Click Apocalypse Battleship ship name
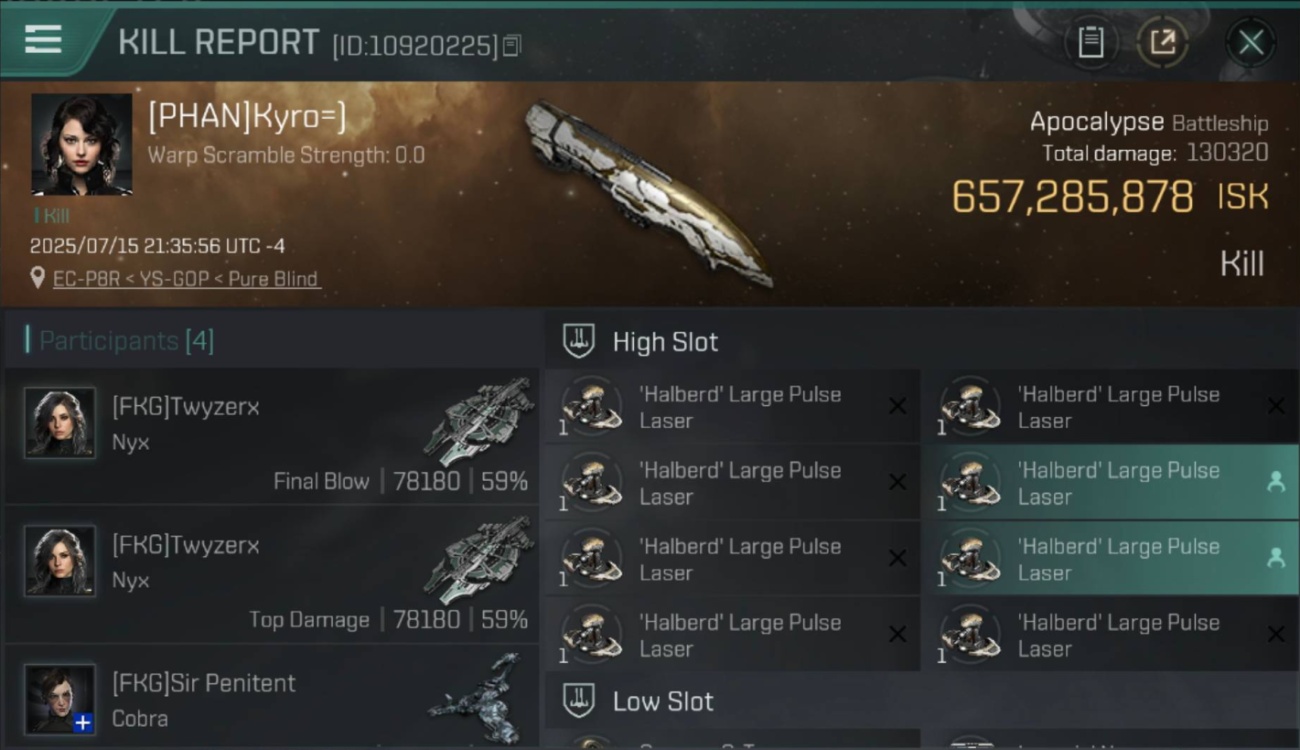 [x=1148, y=122]
